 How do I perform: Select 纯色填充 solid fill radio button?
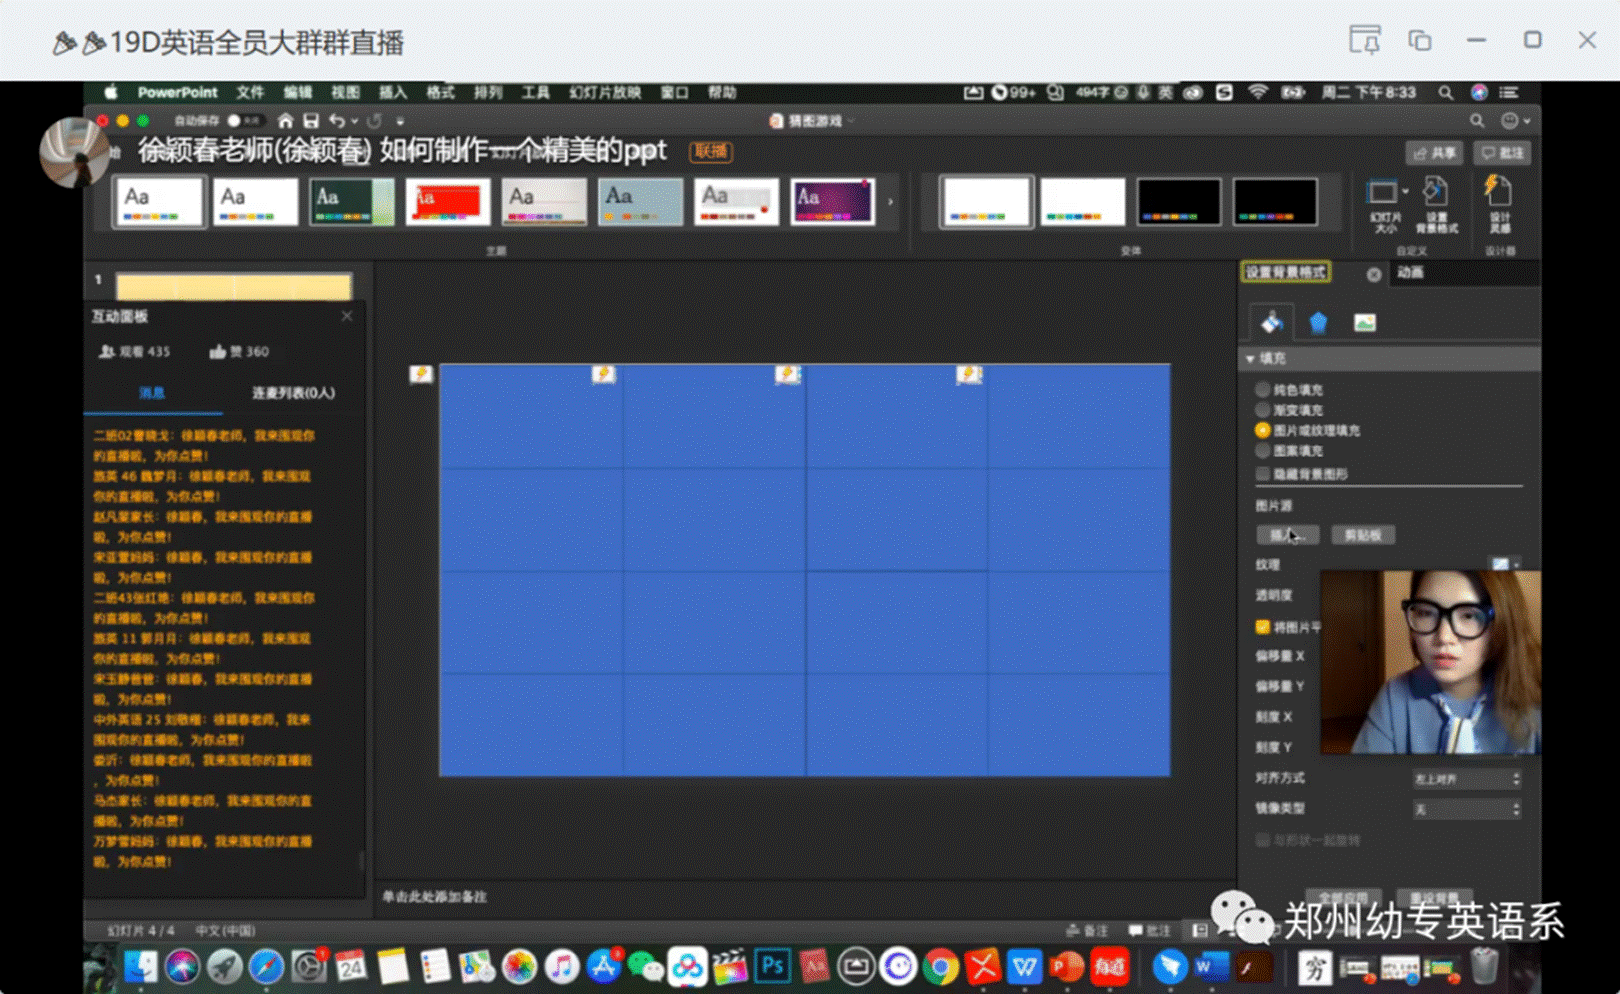click(1263, 390)
